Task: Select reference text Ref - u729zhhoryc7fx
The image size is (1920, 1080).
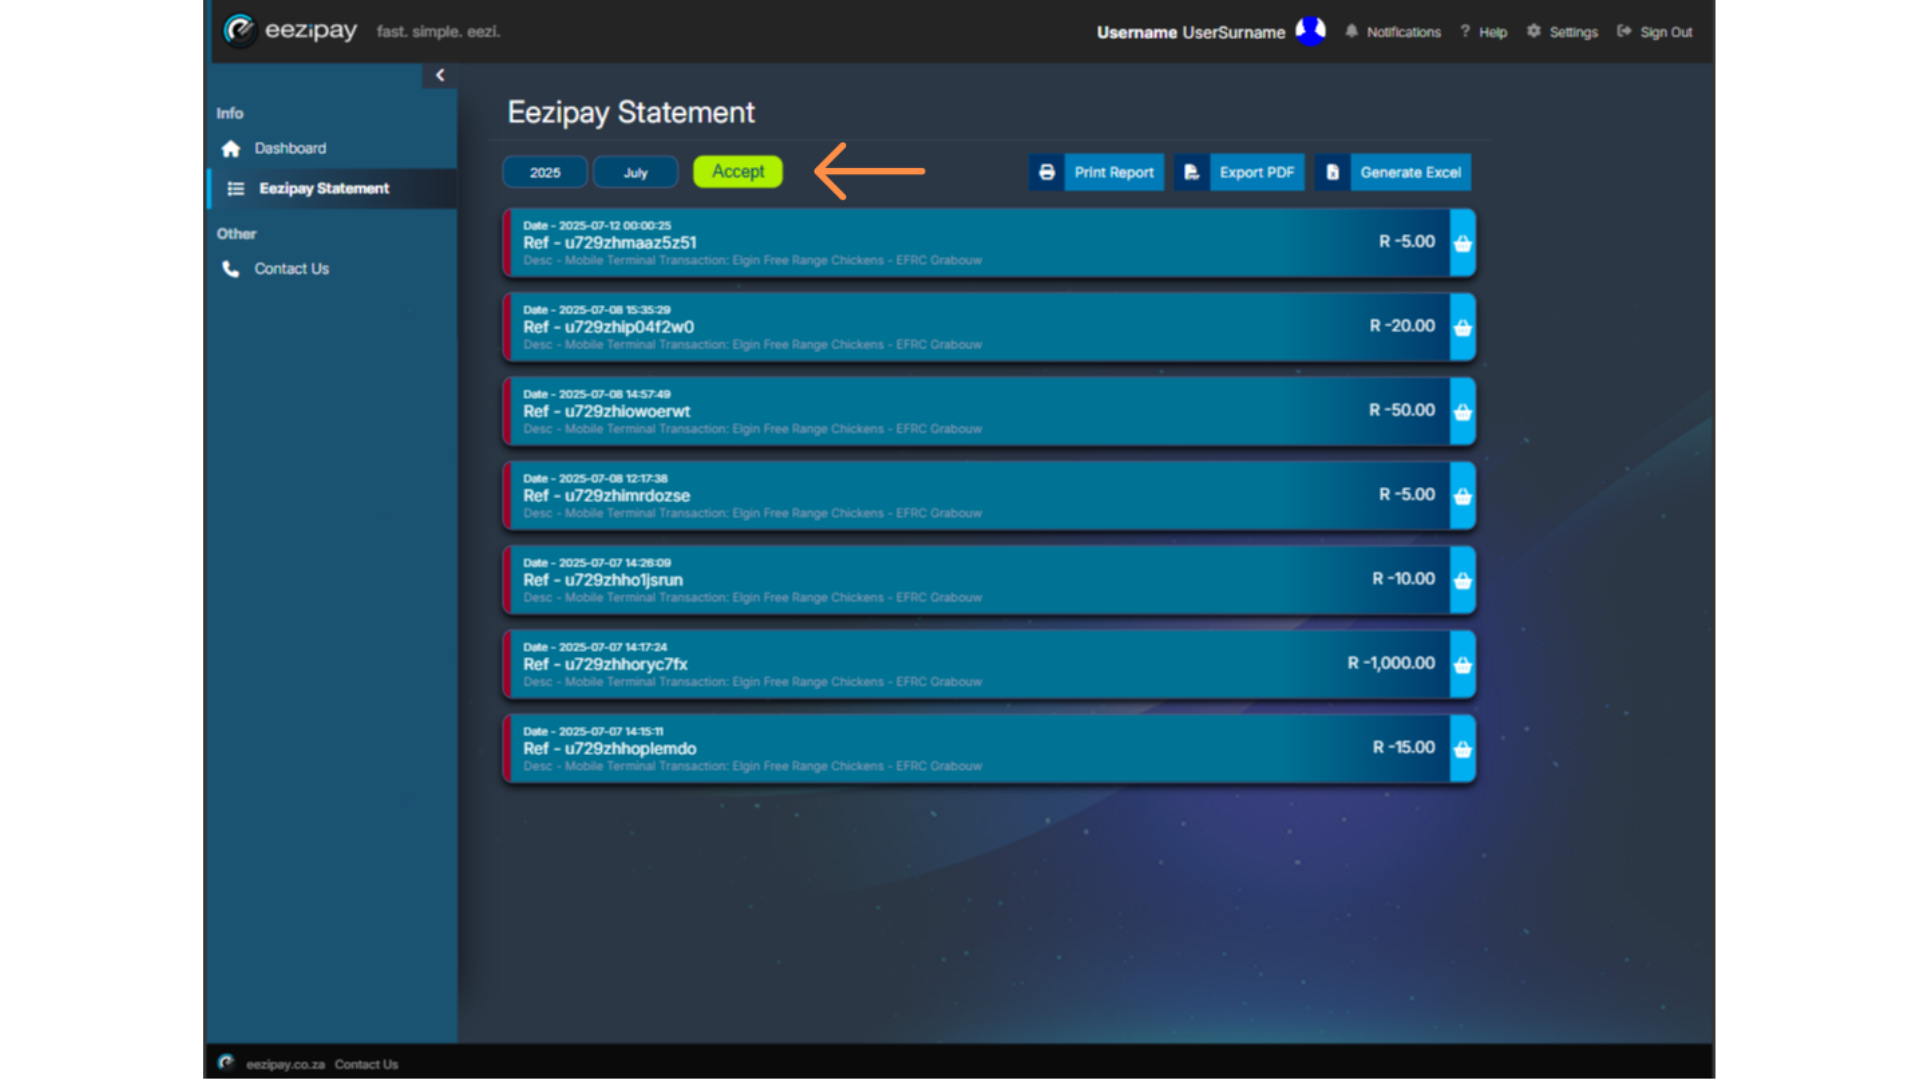Action: [605, 664]
